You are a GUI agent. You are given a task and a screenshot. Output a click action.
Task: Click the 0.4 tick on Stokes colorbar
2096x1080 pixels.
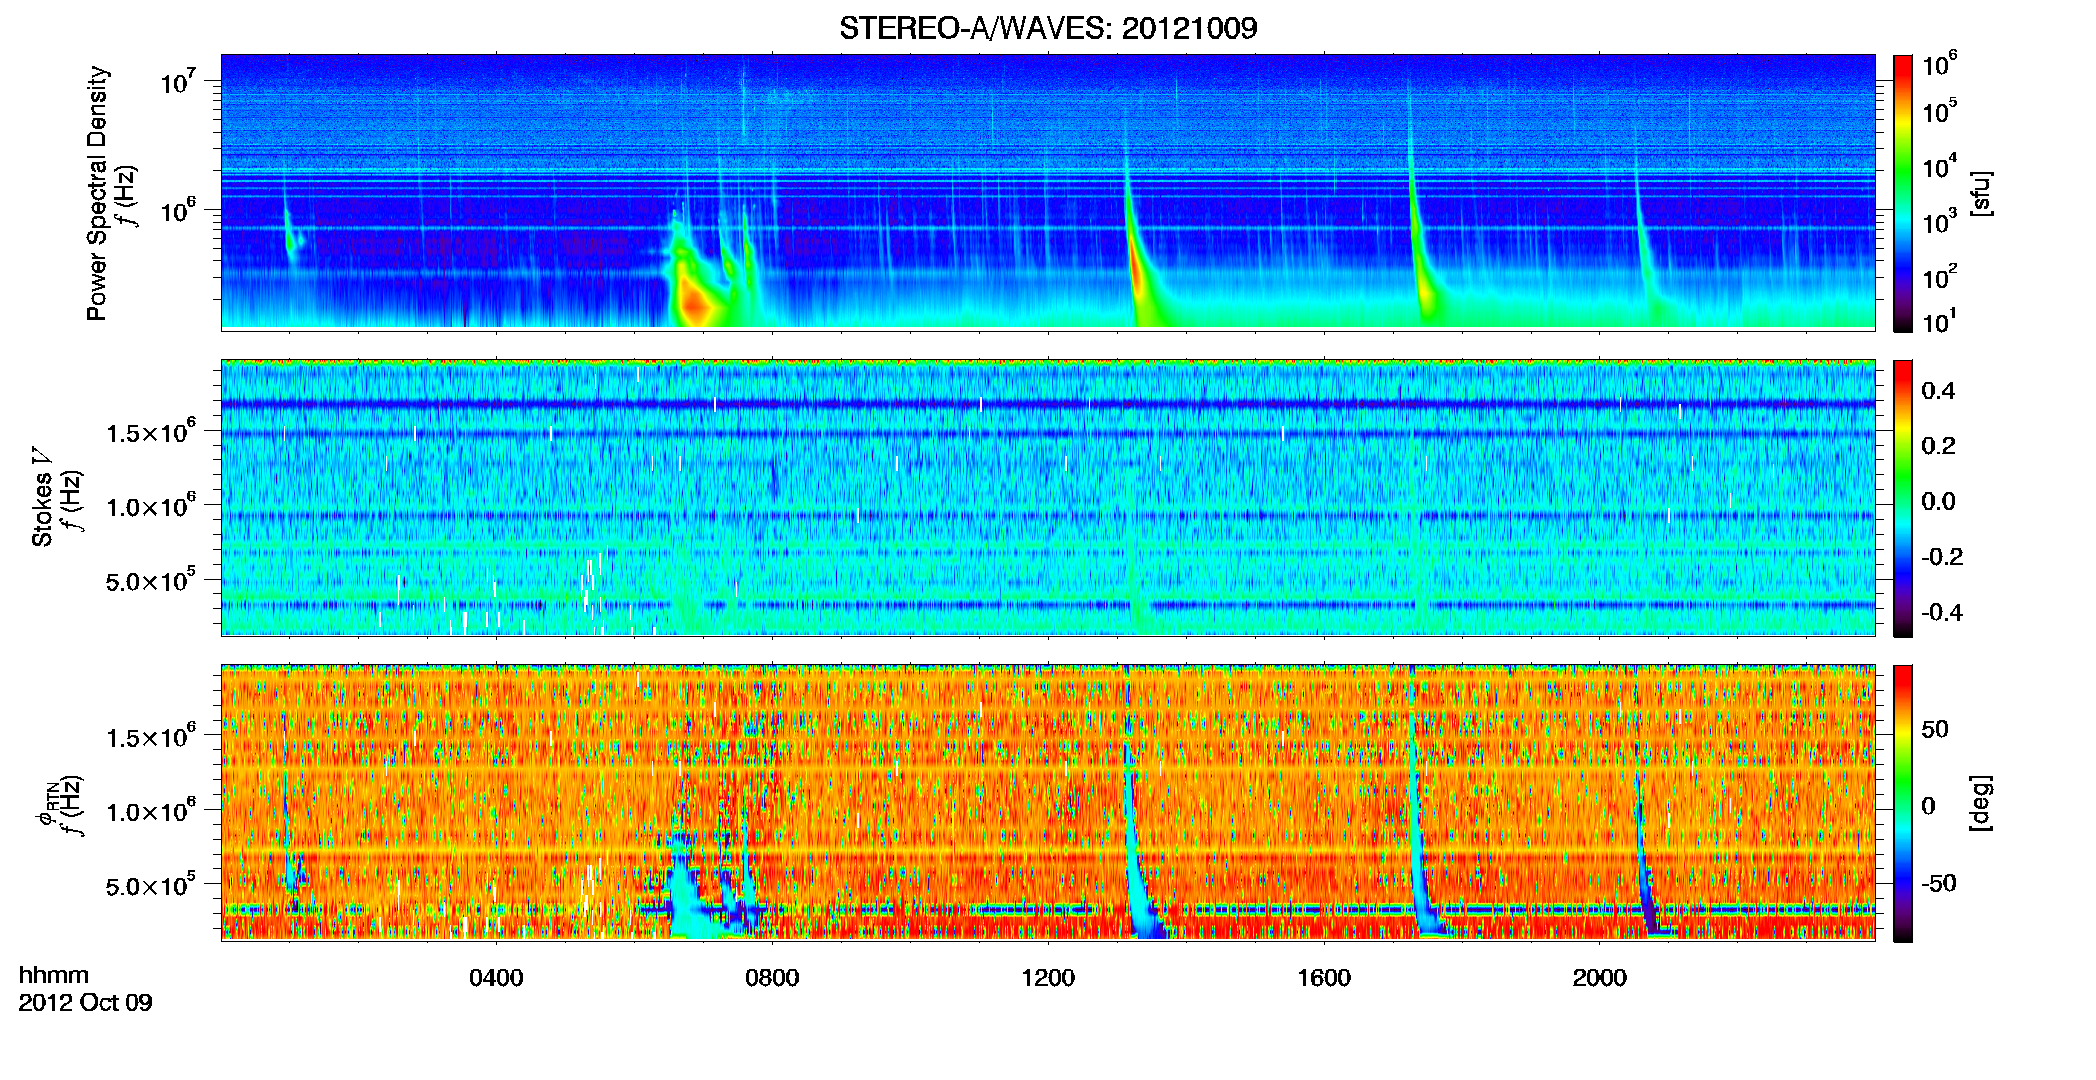[x=1938, y=391]
